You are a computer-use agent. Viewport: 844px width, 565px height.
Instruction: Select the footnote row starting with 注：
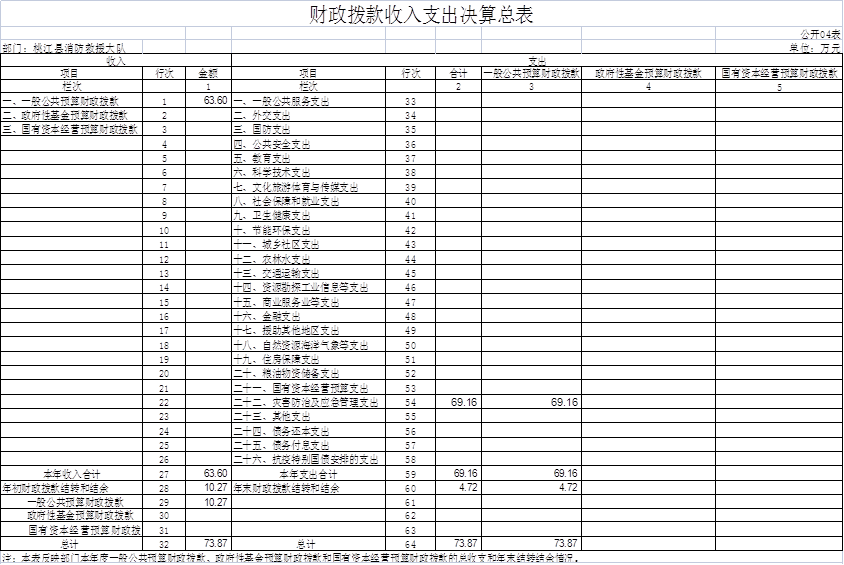pyautogui.click(x=290, y=558)
